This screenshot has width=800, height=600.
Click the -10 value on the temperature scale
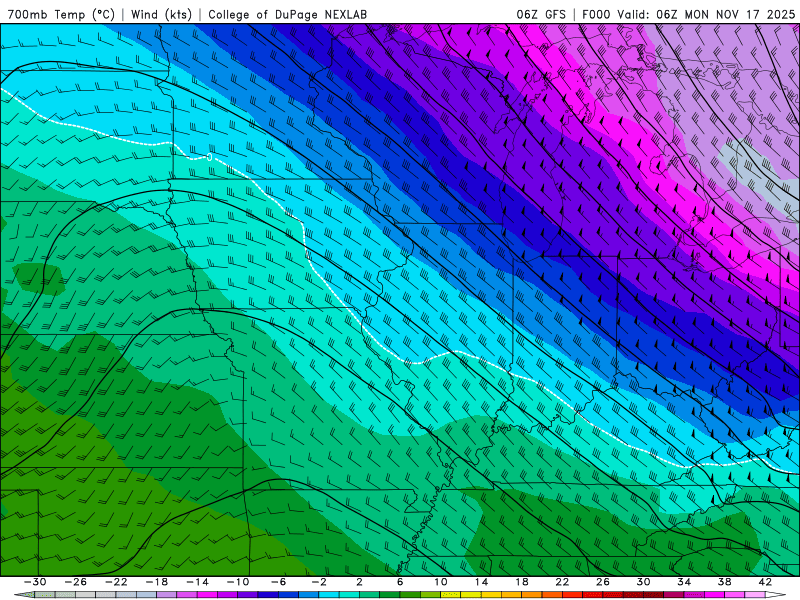click(x=238, y=582)
